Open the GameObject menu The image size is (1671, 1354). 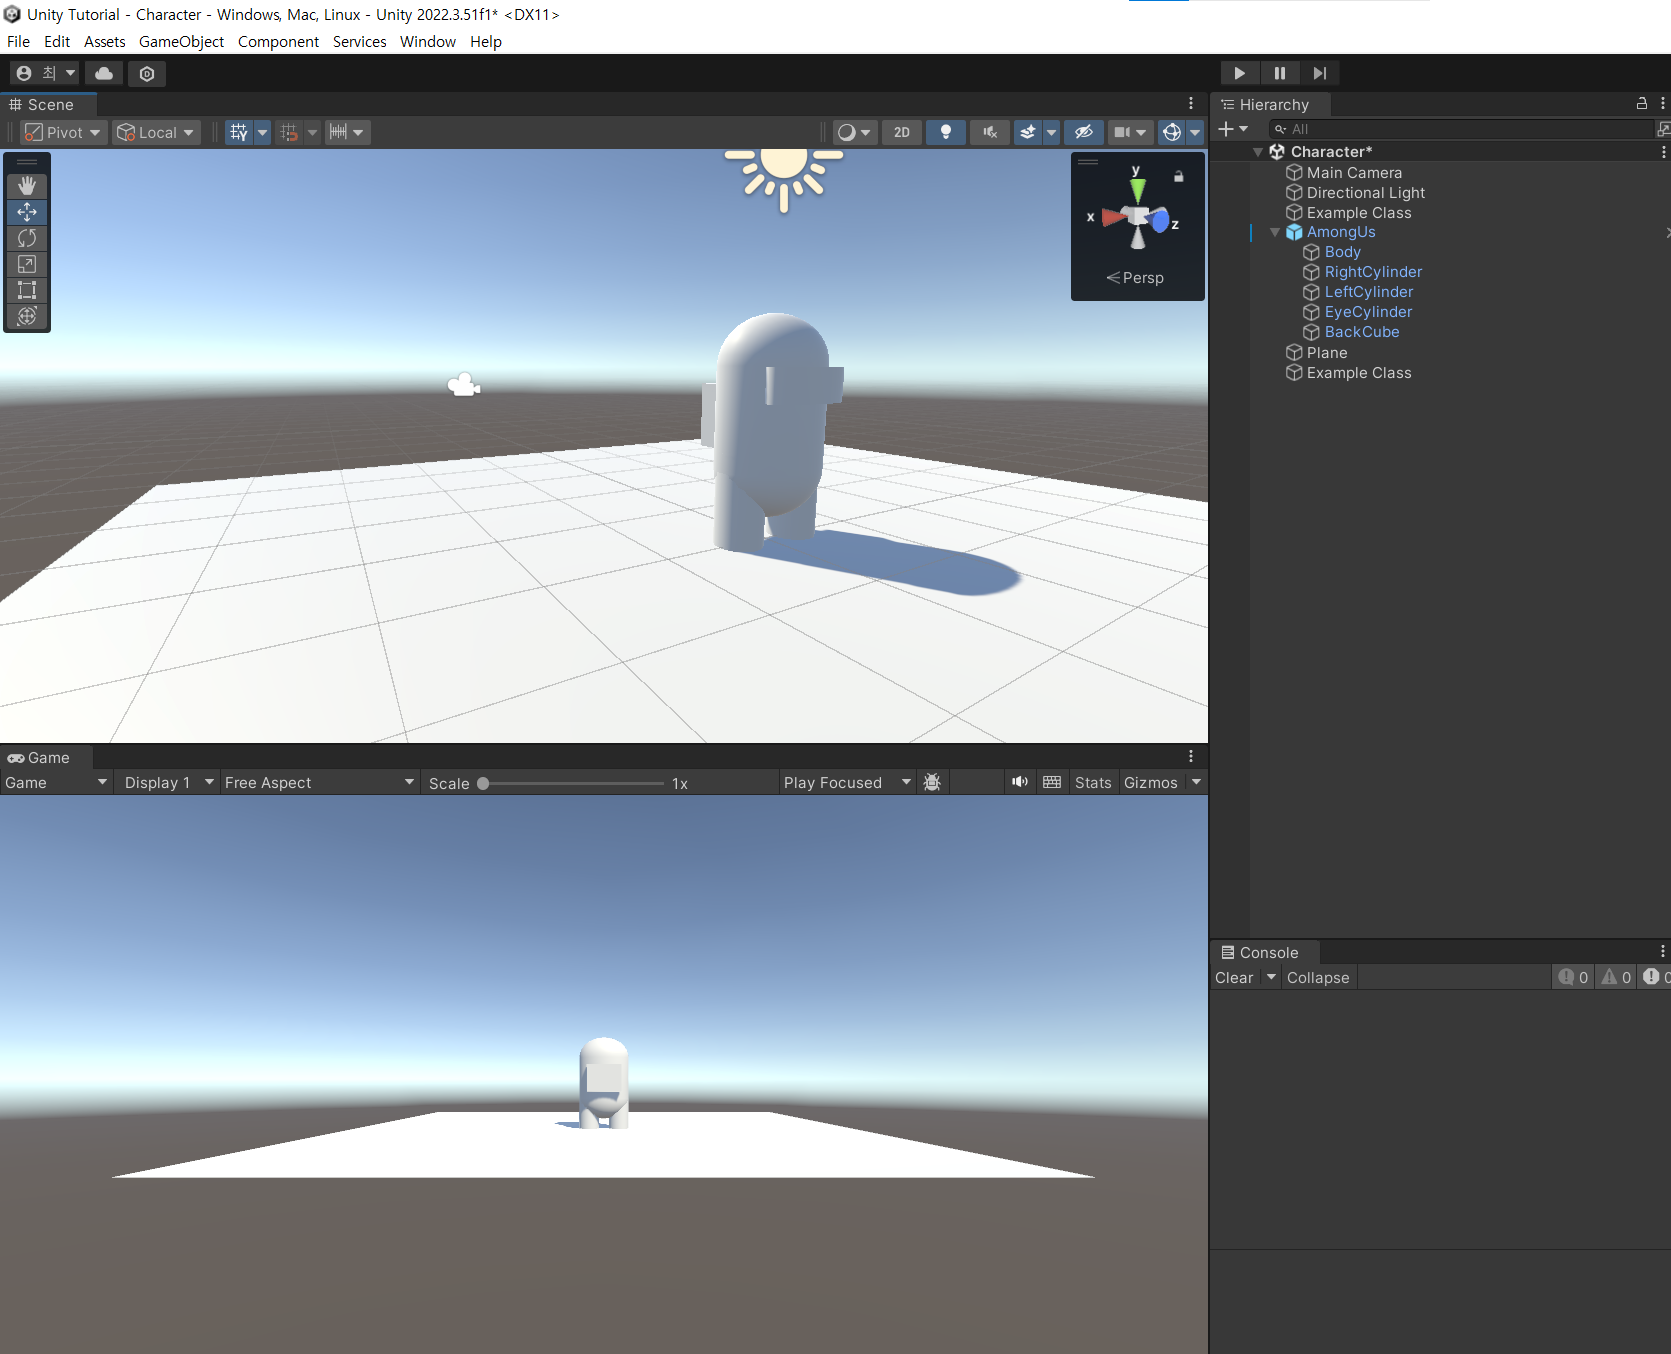pyautogui.click(x=181, y=41)
